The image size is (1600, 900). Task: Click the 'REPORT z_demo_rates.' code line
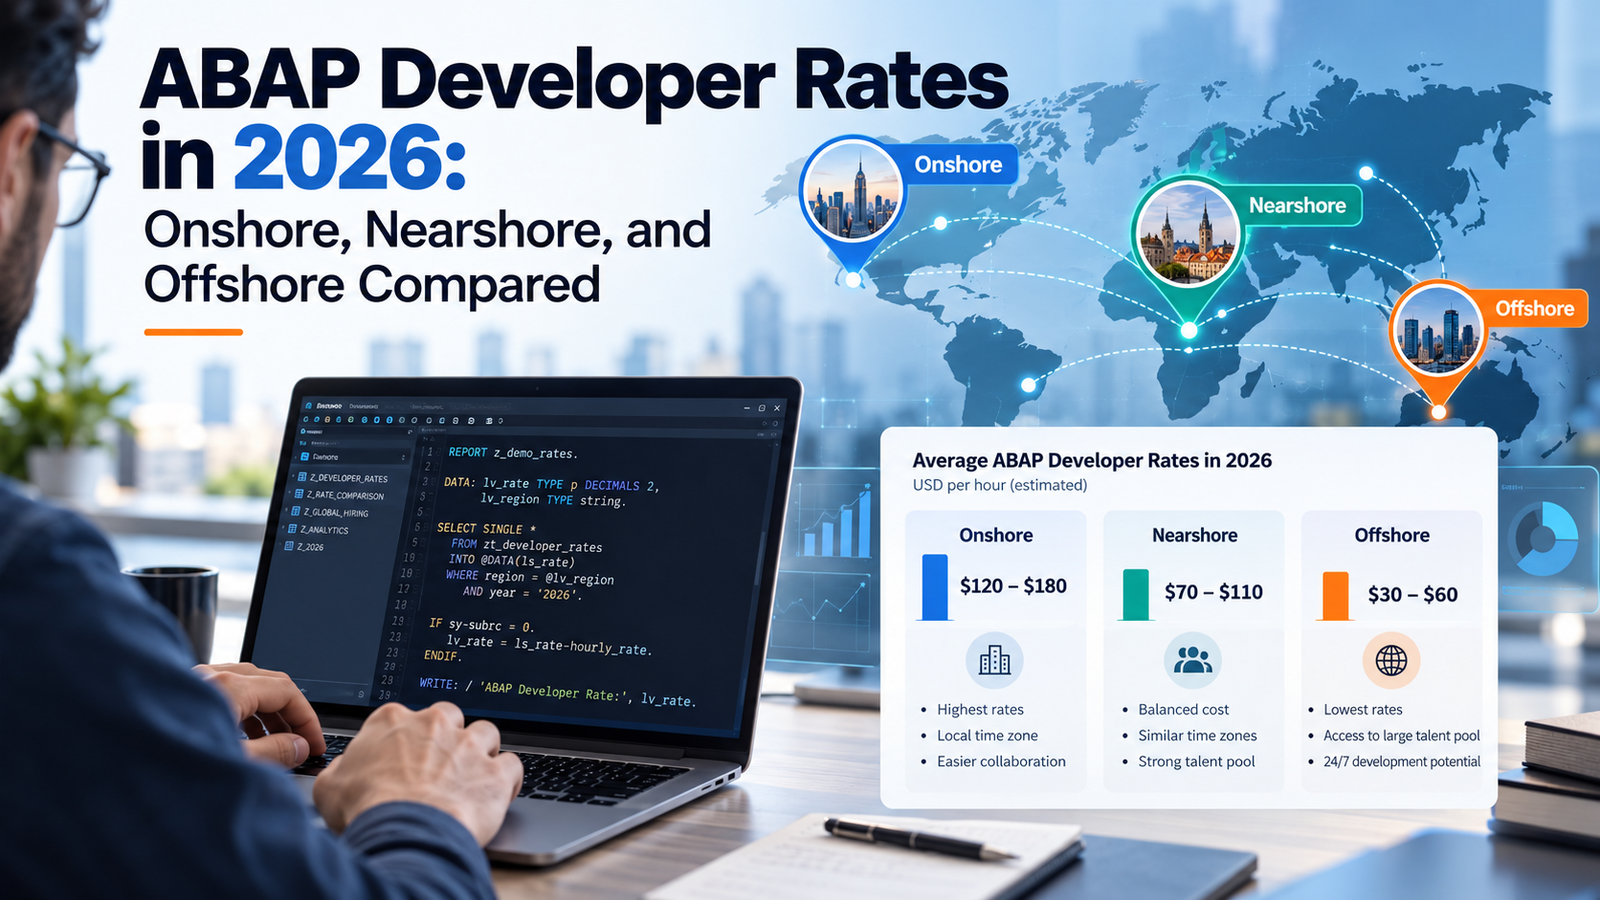513,453
